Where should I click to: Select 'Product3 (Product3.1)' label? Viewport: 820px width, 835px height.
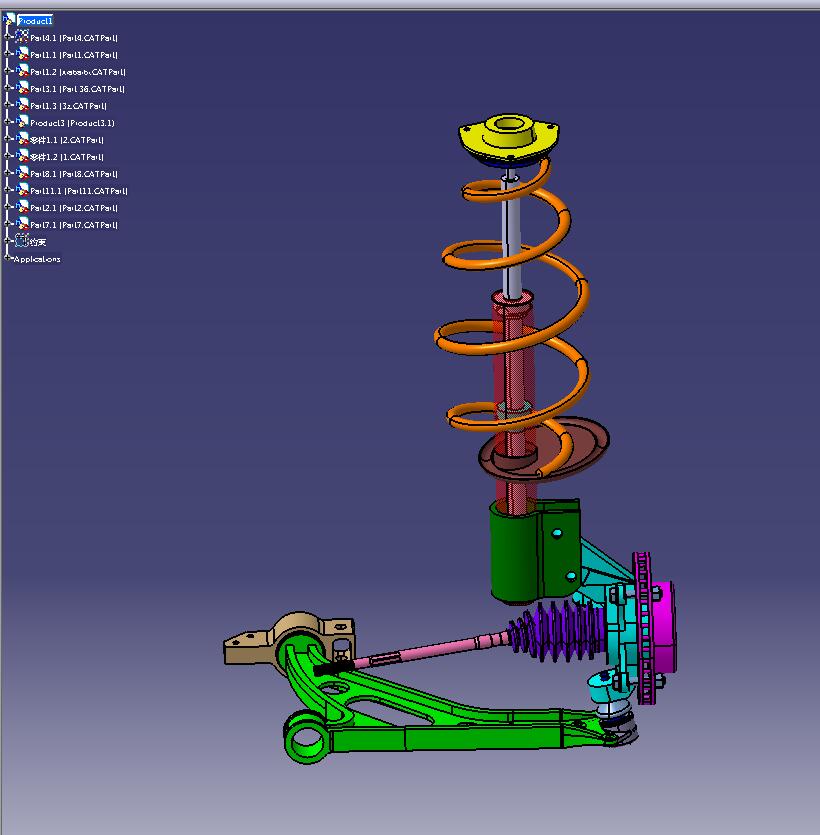tap(72, 123)
